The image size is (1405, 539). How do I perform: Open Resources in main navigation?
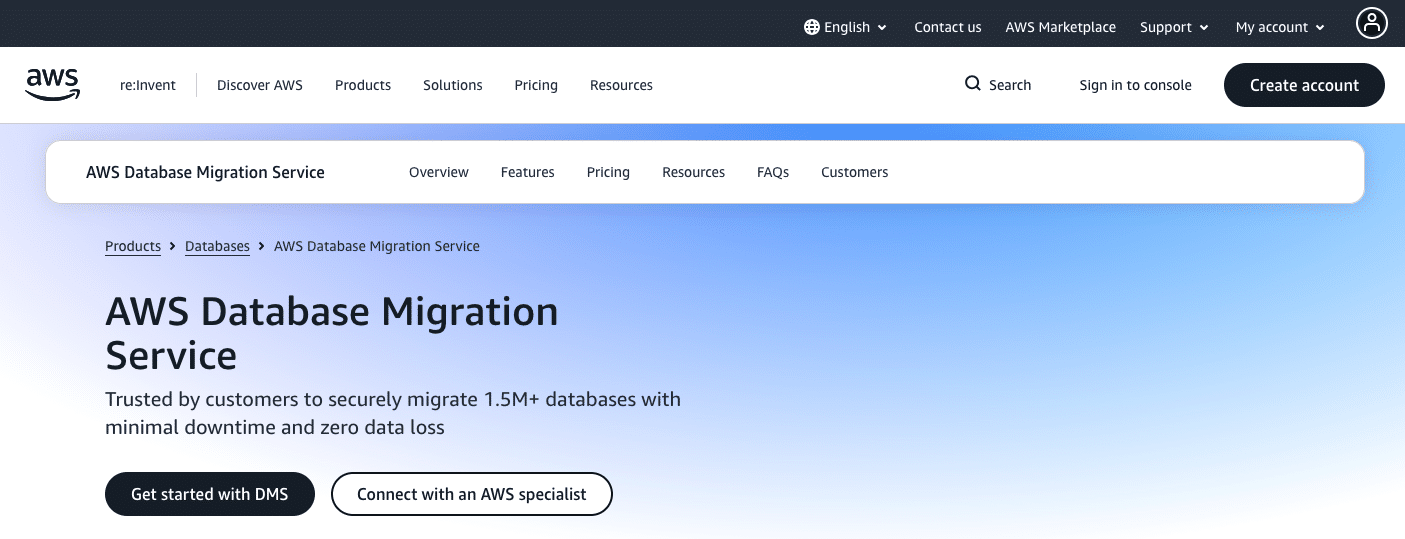[x=621, y=85]
